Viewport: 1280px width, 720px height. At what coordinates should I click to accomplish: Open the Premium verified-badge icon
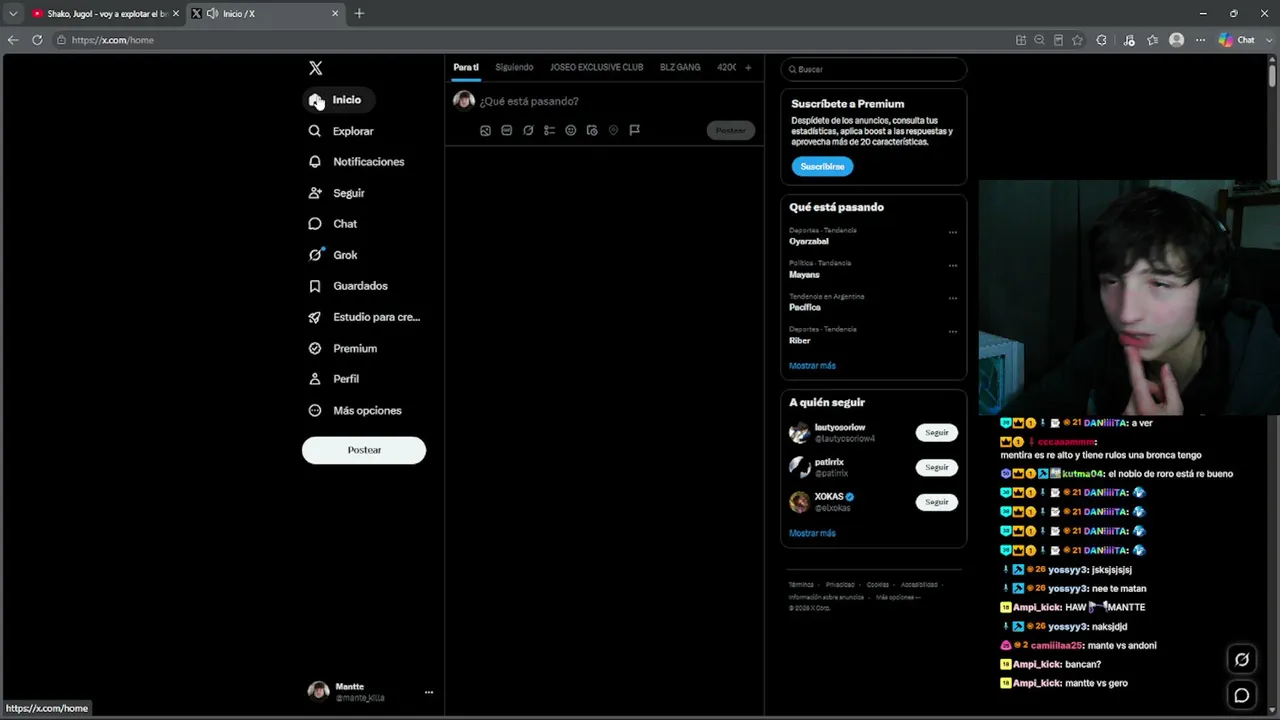315,348
